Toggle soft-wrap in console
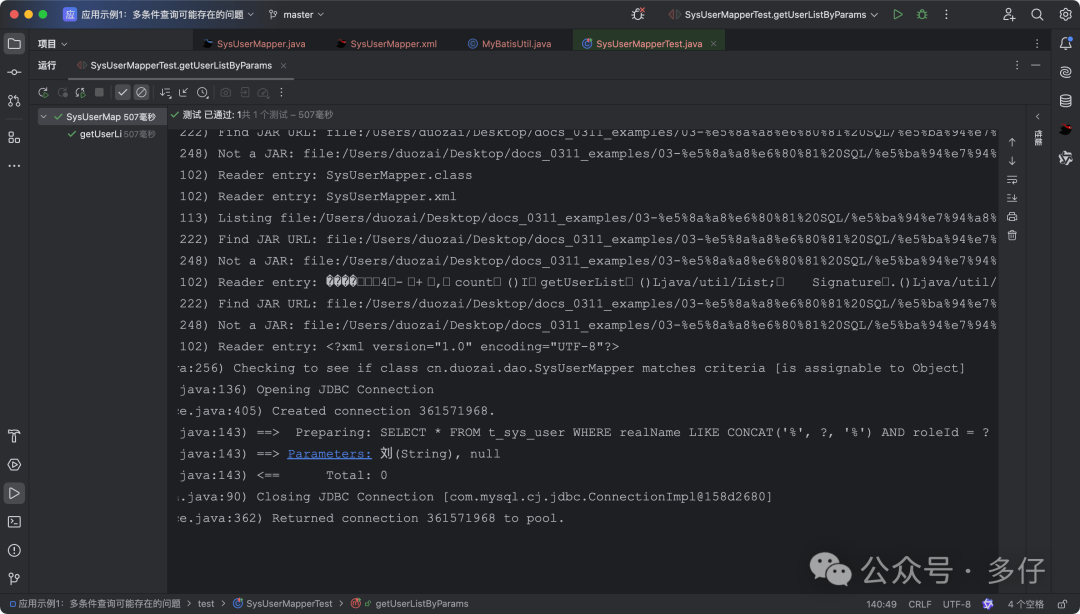The image size is (1080, 614). pyautogui.click(x=1012, y=180)
